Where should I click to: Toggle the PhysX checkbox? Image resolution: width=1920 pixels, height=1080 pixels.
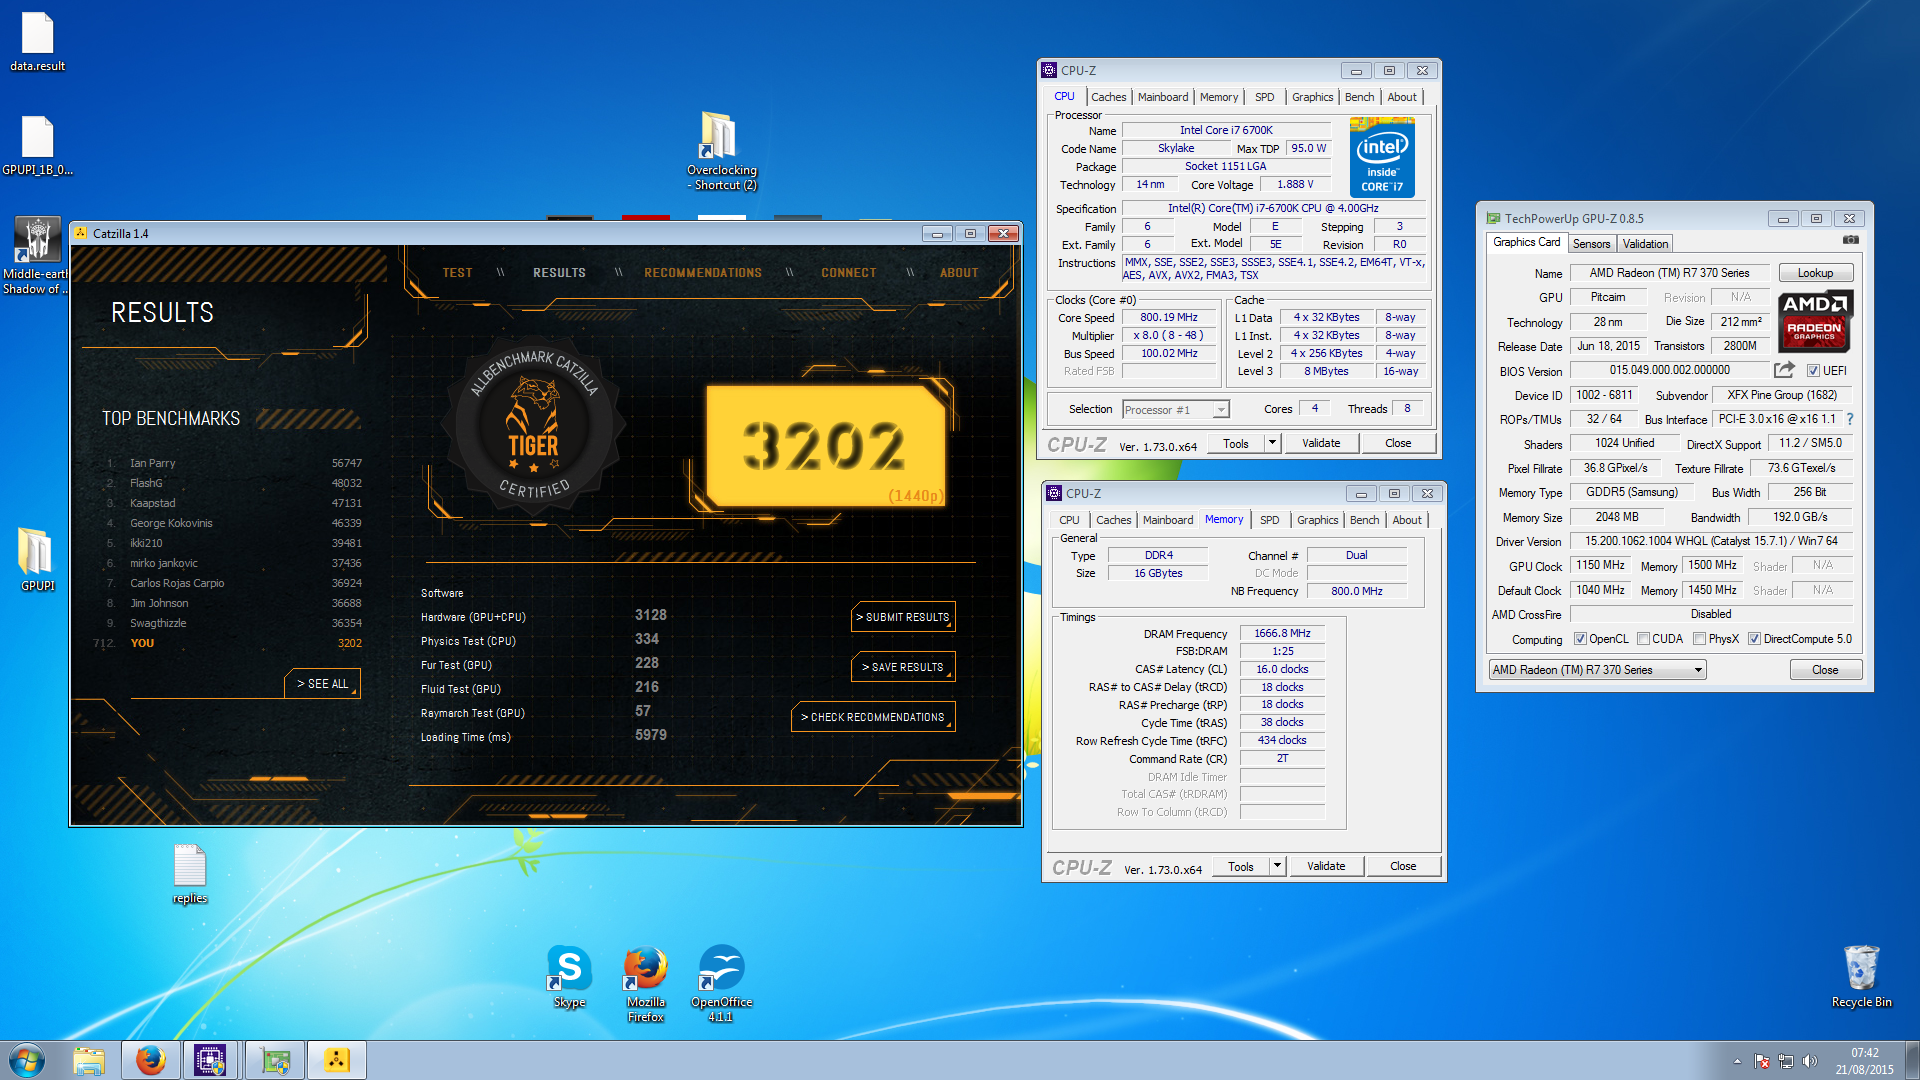1699,639
